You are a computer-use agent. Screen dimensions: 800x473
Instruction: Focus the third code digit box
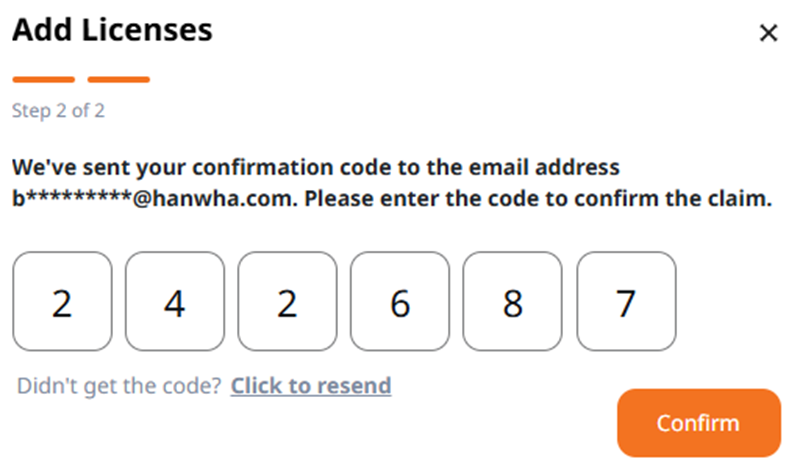(x=287, y=301)
